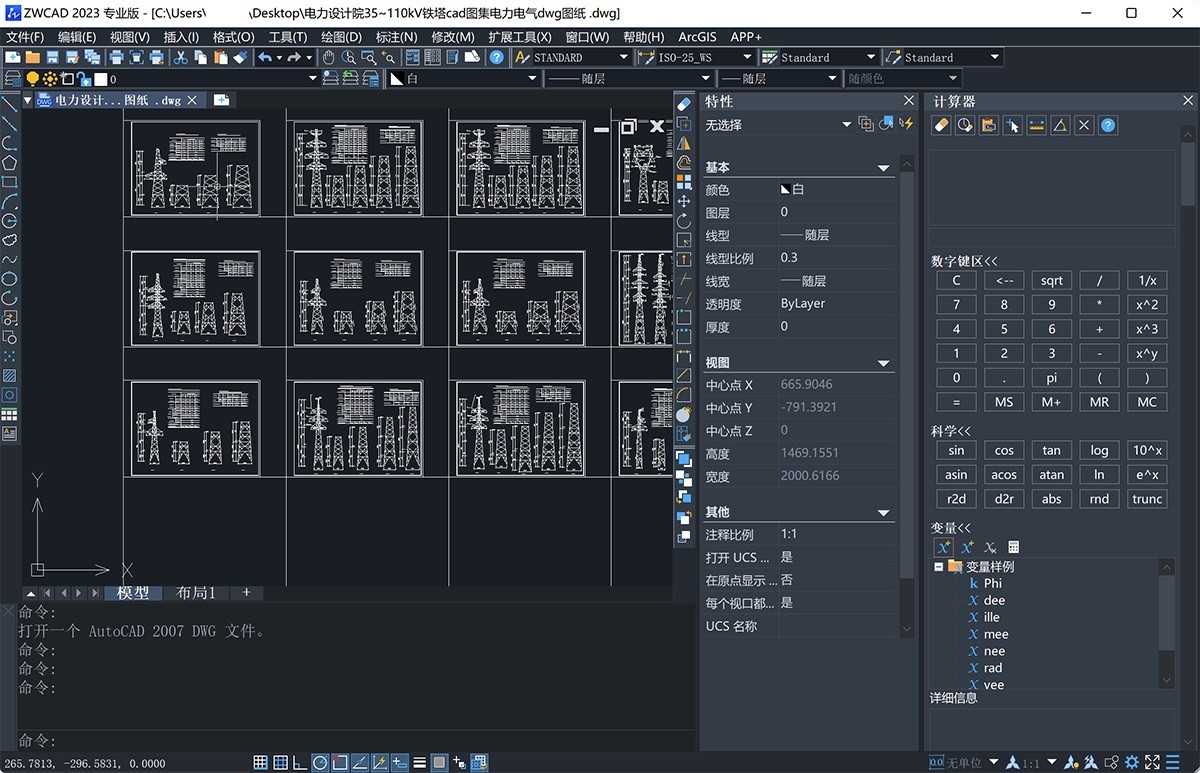
Task: Switch to the 布局1 tab
Action: [196, 592]
